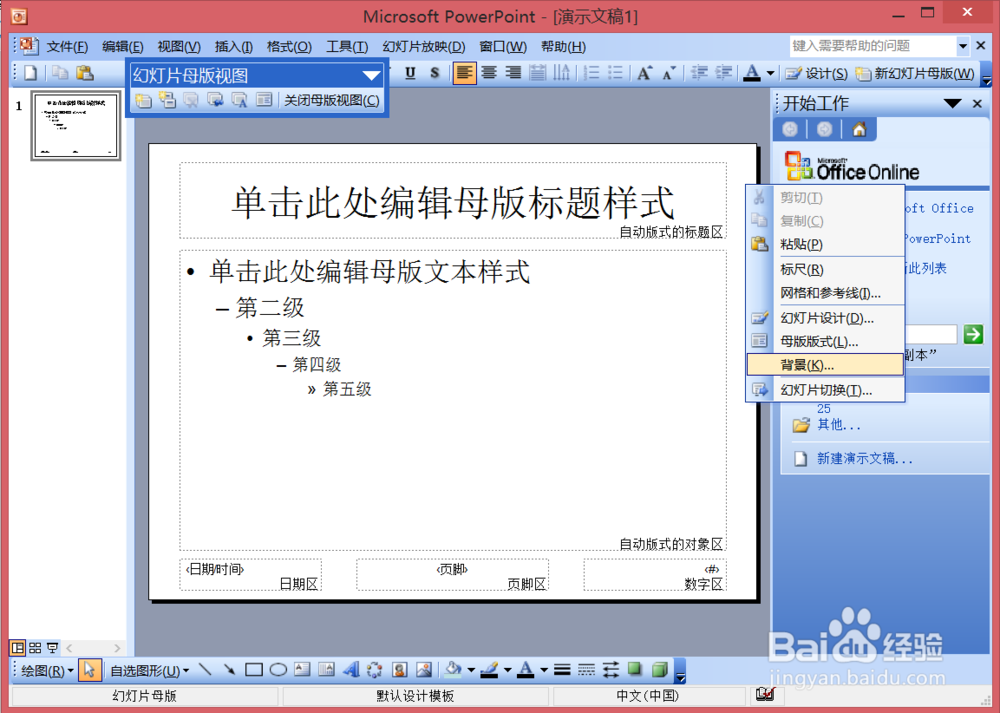
Task: Toggle underline formatting button
Action: pyautogui.click(x=410, y=73)
